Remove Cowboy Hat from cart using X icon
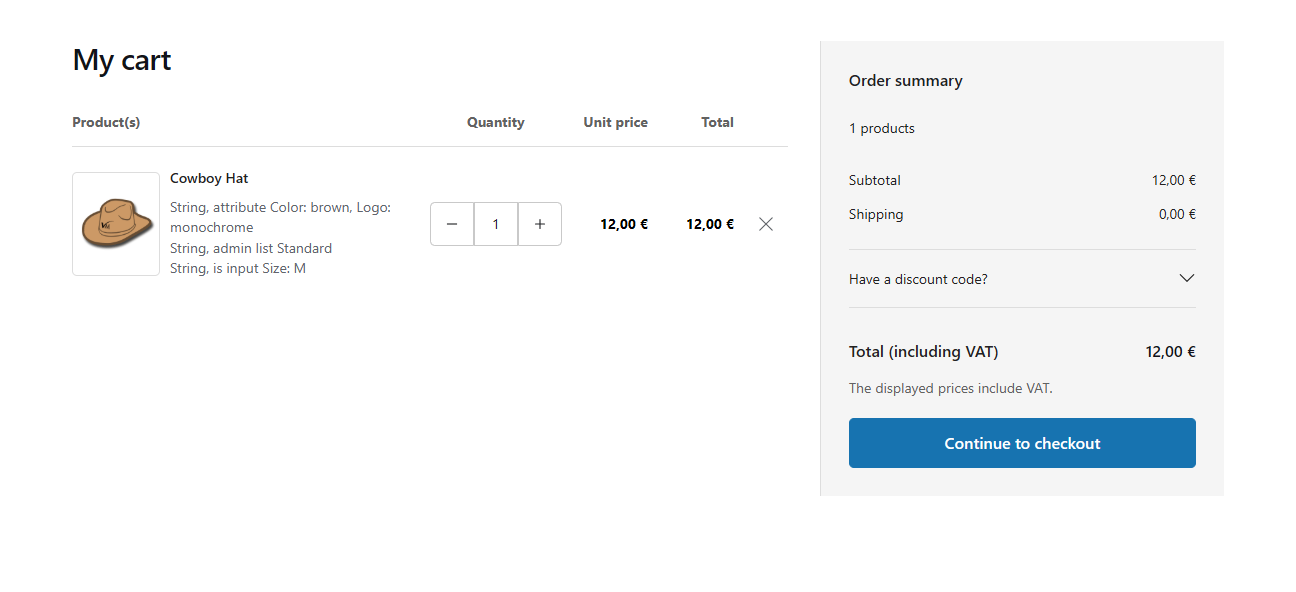Screen dimensions: 1296x592 coord(766,224)
